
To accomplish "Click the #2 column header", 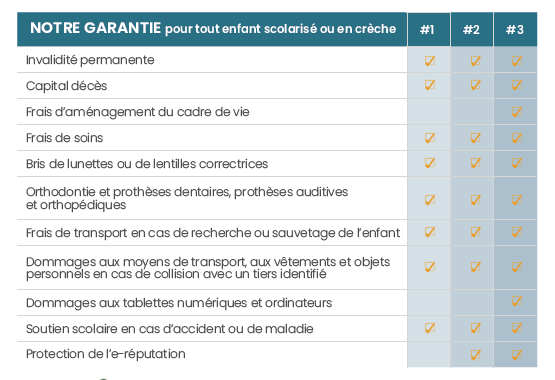I will pos(472,29).
